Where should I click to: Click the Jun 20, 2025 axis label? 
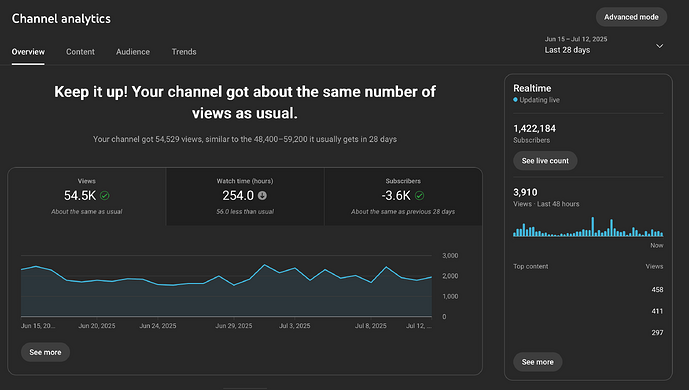tap(97, 326)
